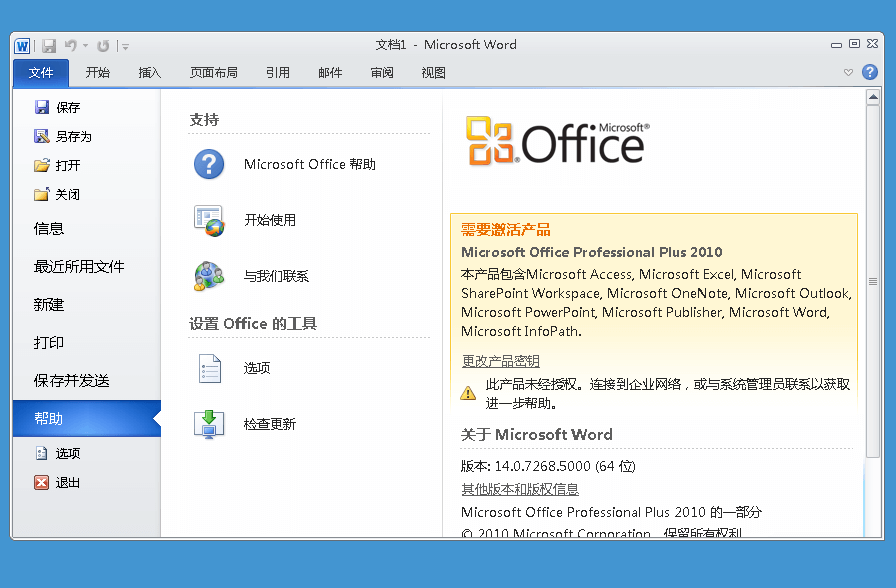The height and width of the screenshot is (588, 896).
Task: Open the 其他版本和版权信息 link
Action: [520, 489]
